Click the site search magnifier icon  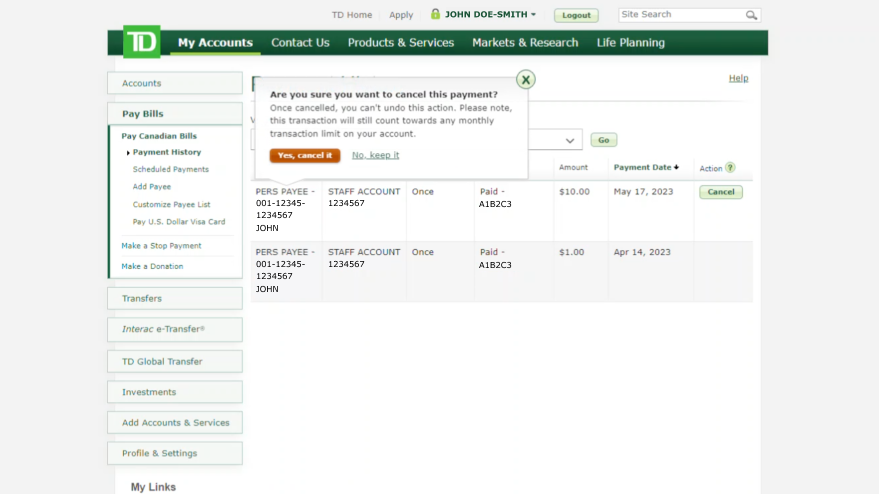(x=751, y=15)
